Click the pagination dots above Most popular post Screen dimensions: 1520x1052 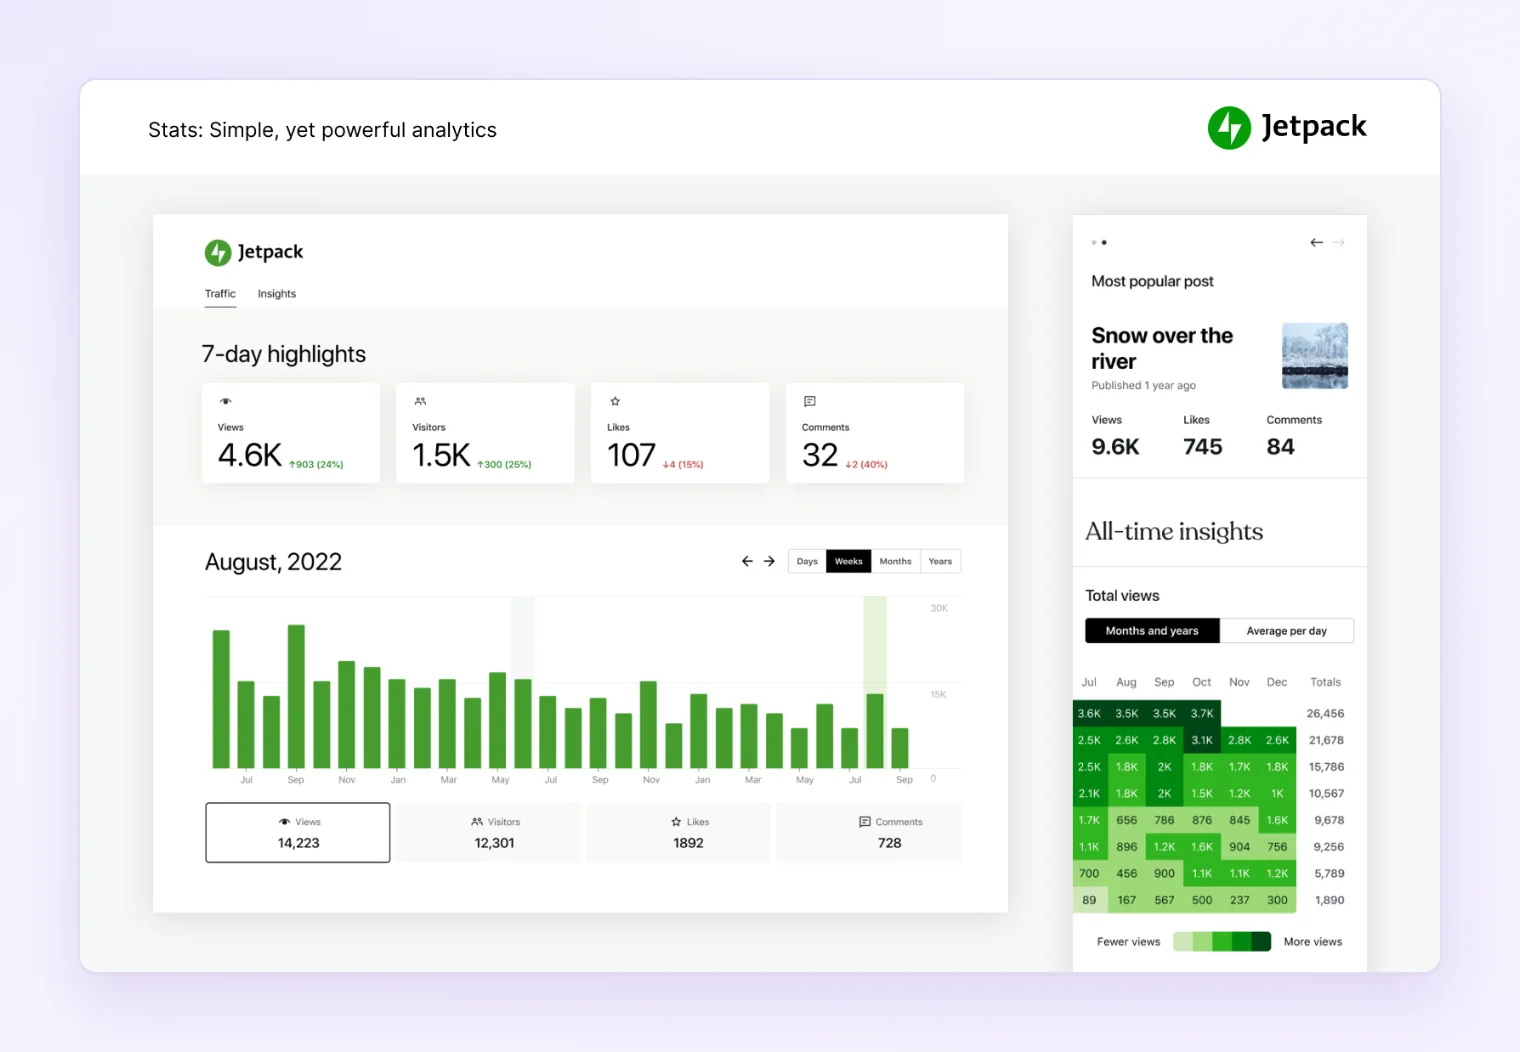[x=1099, y=242]
